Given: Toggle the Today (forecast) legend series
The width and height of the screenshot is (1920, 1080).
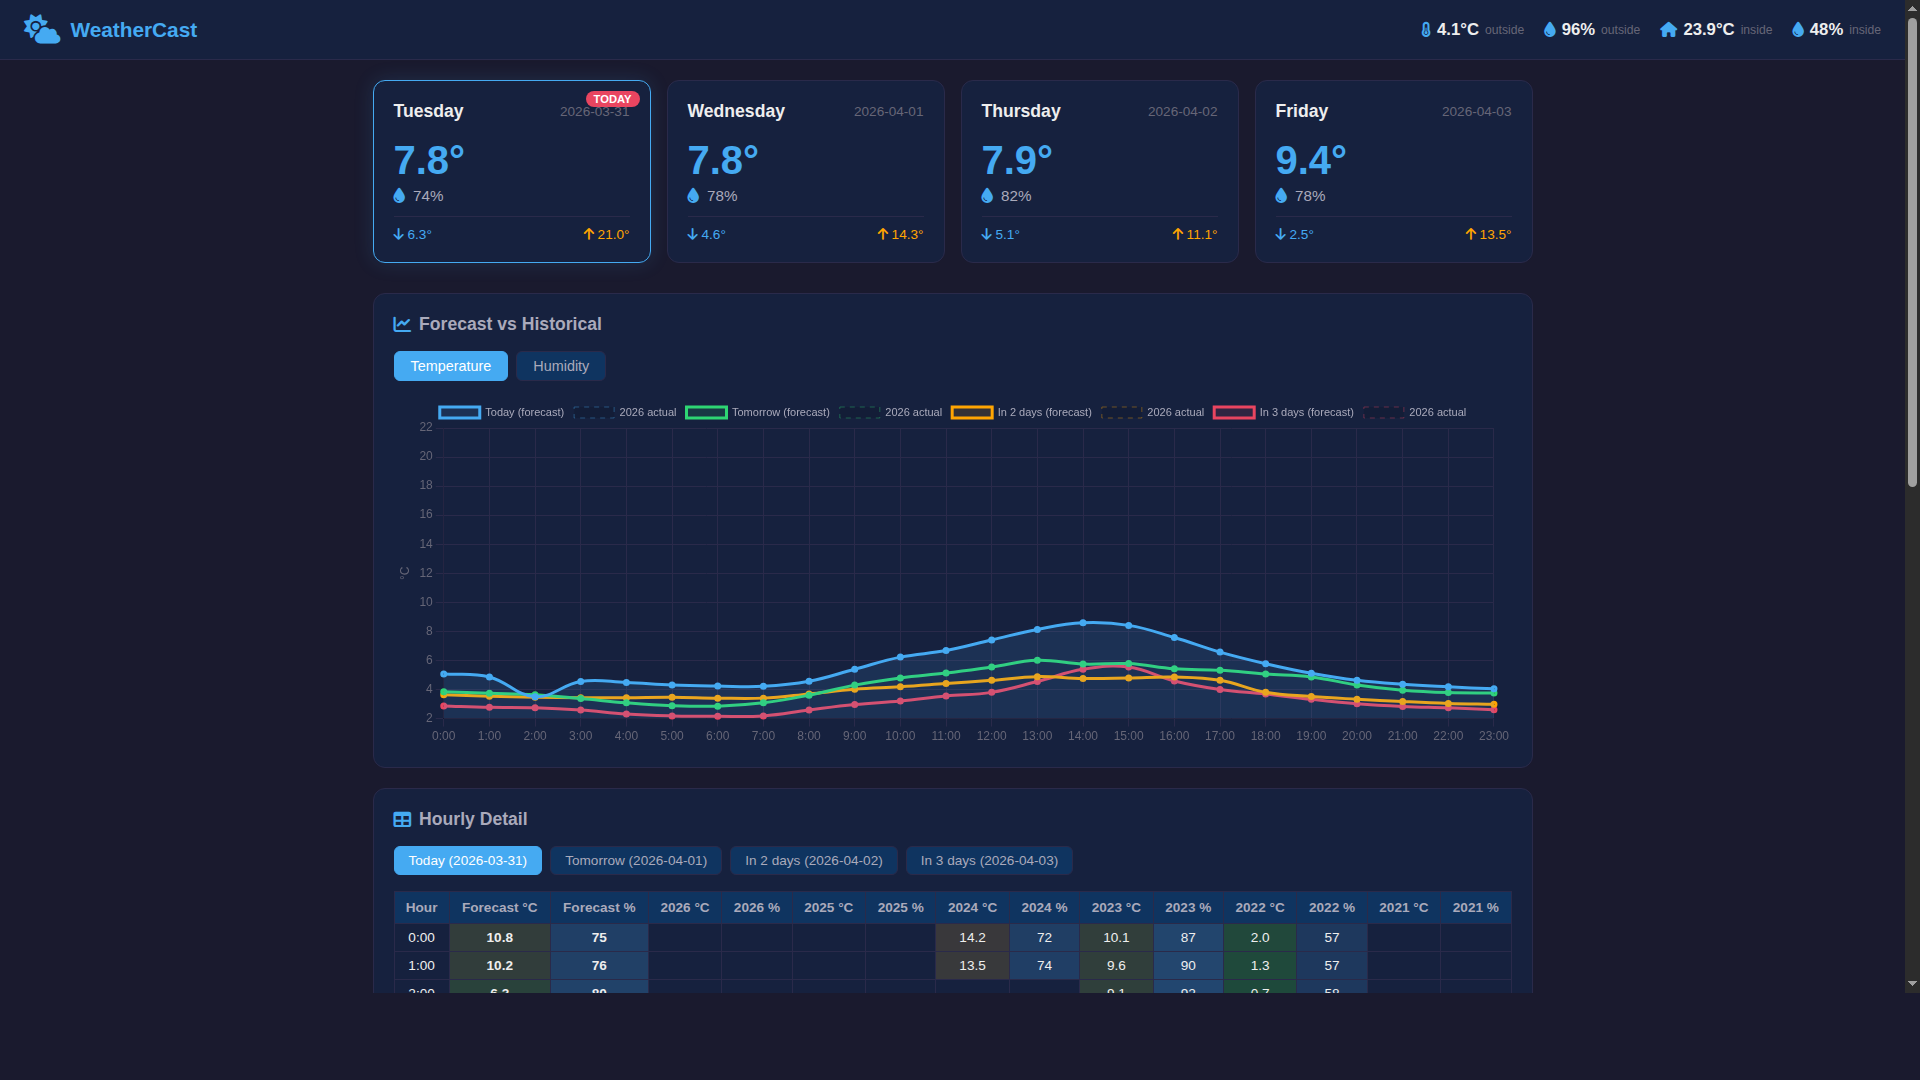Looking at the screenshot, I should click(524, 412).
